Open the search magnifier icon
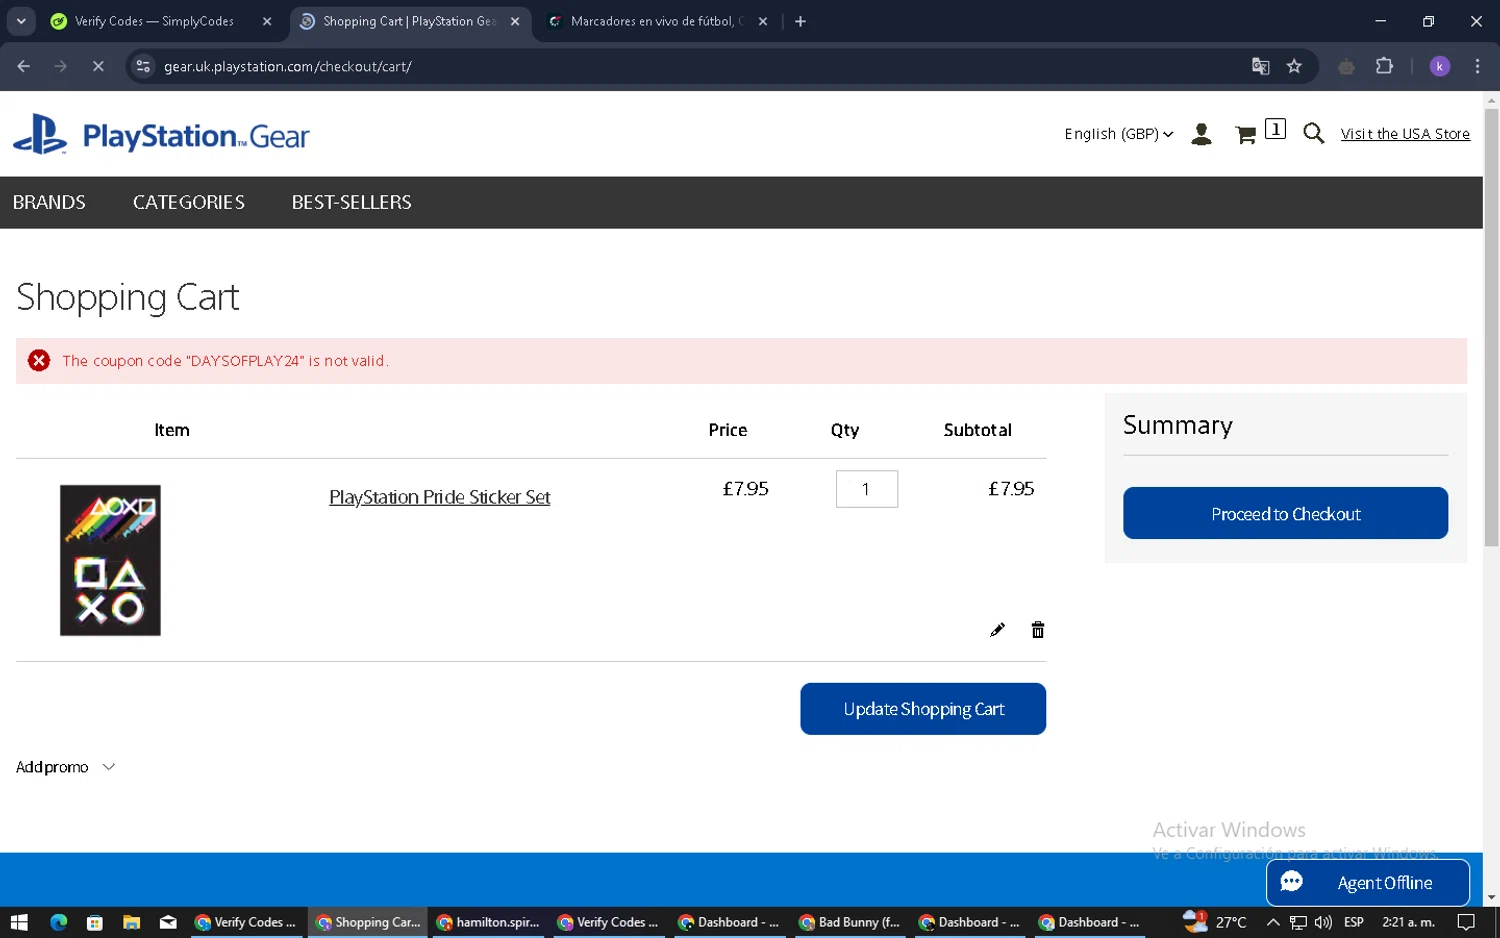This screenshot has height=938, width=1500. 1314,133
